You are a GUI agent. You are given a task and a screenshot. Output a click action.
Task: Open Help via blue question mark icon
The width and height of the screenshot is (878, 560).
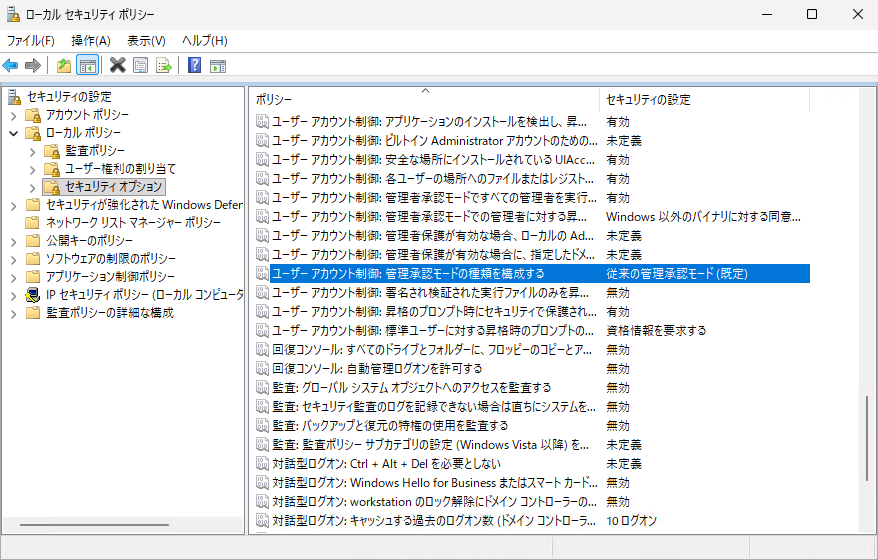tap(194, 65)
